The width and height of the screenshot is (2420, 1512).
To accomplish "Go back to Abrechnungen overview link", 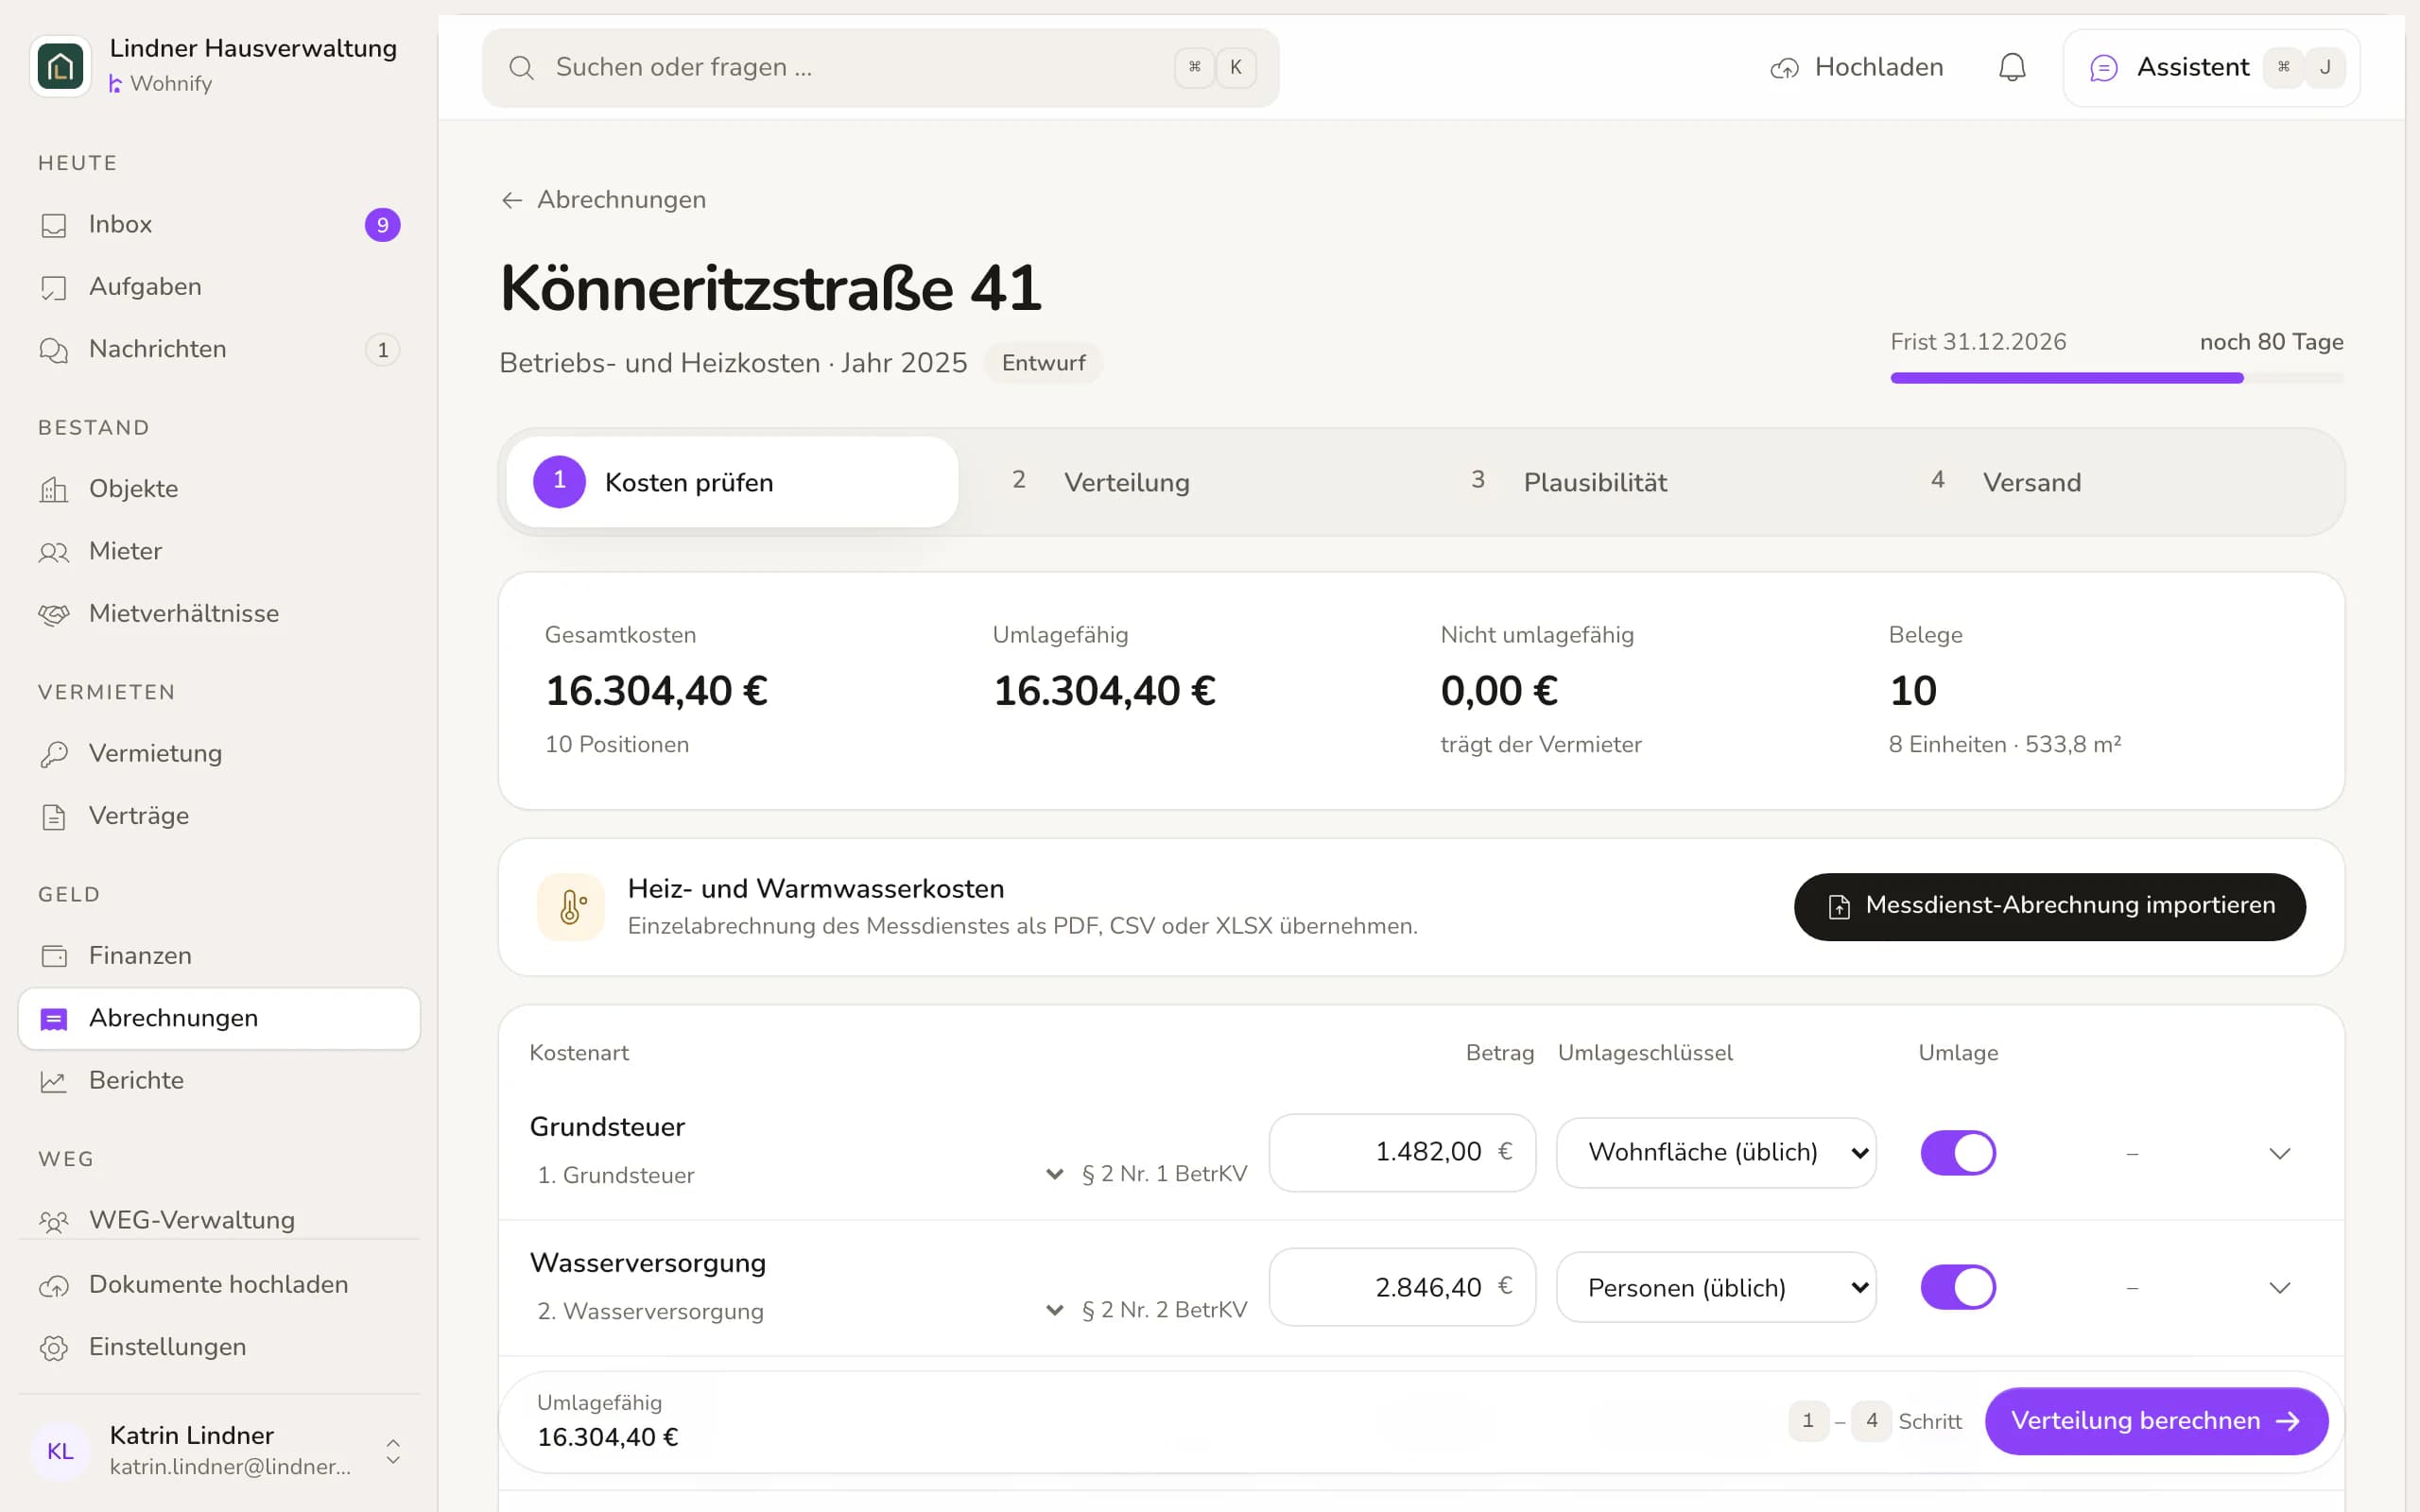I will 603,200.
